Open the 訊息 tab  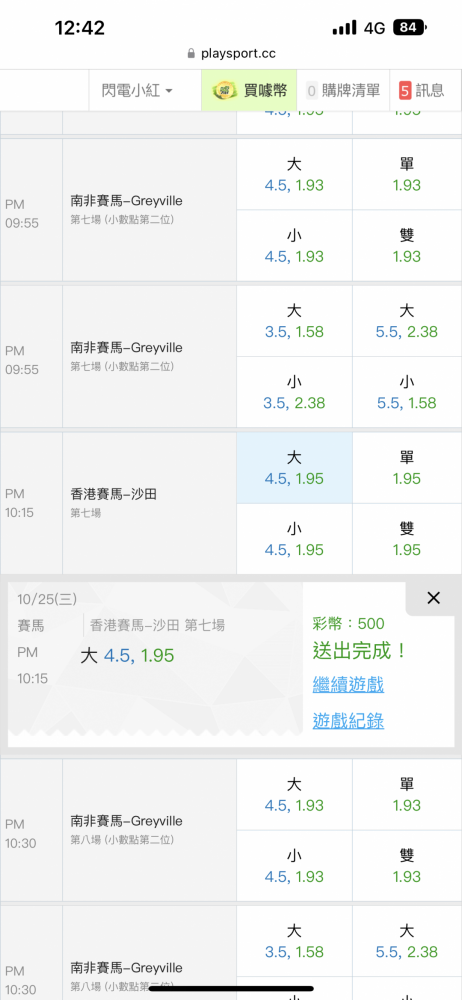pyautogui.click(x=426, y=91)
